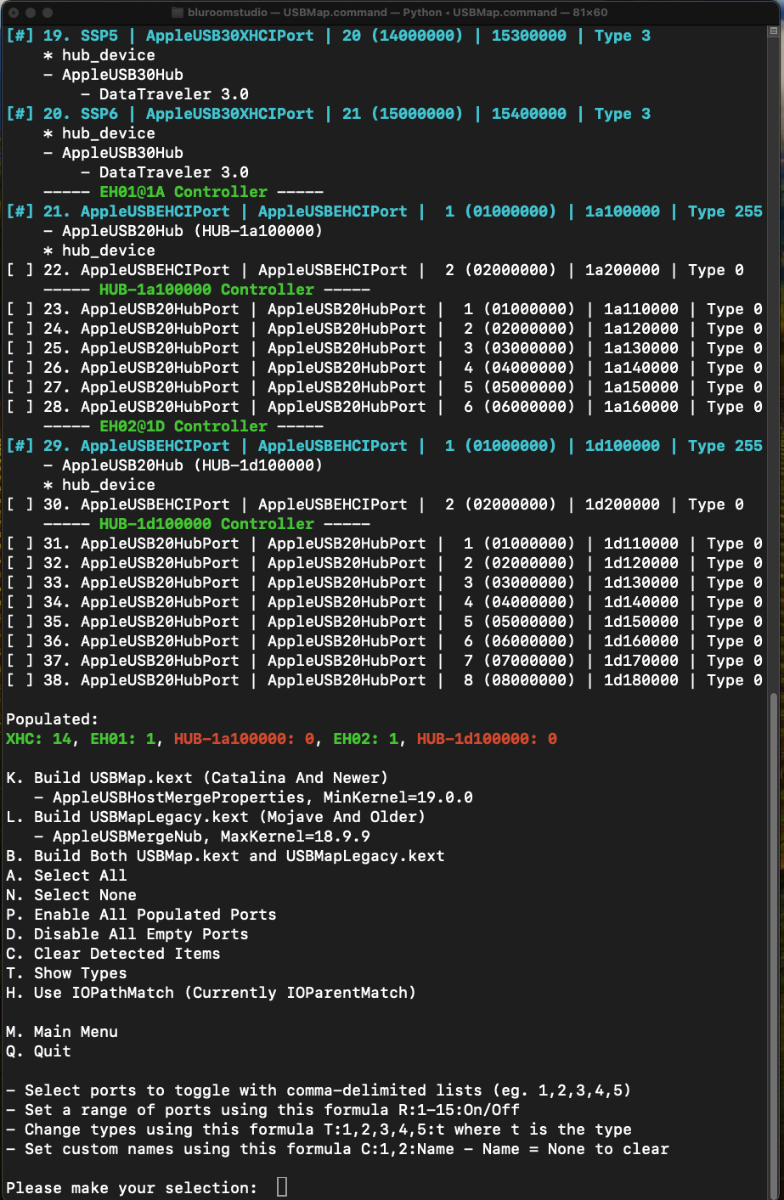The height and width of the screenshot is (1200, 784).
Task: Click option 'T. Show Types'
Action: (66, 972)
